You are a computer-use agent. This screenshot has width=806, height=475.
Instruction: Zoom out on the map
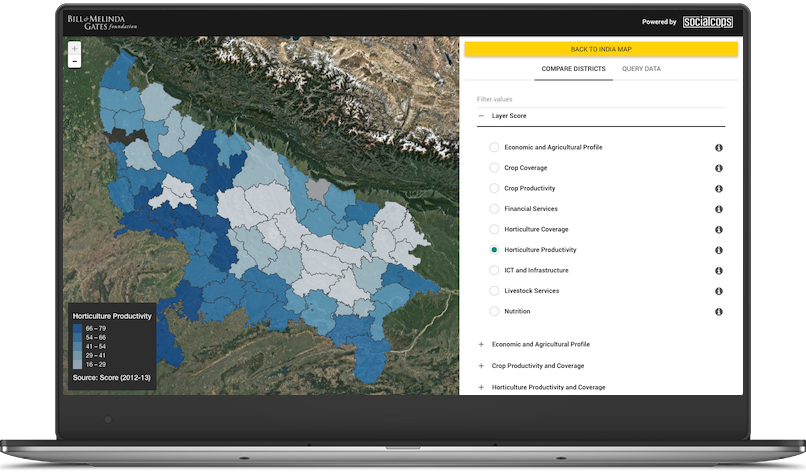(x=75, y=61)
